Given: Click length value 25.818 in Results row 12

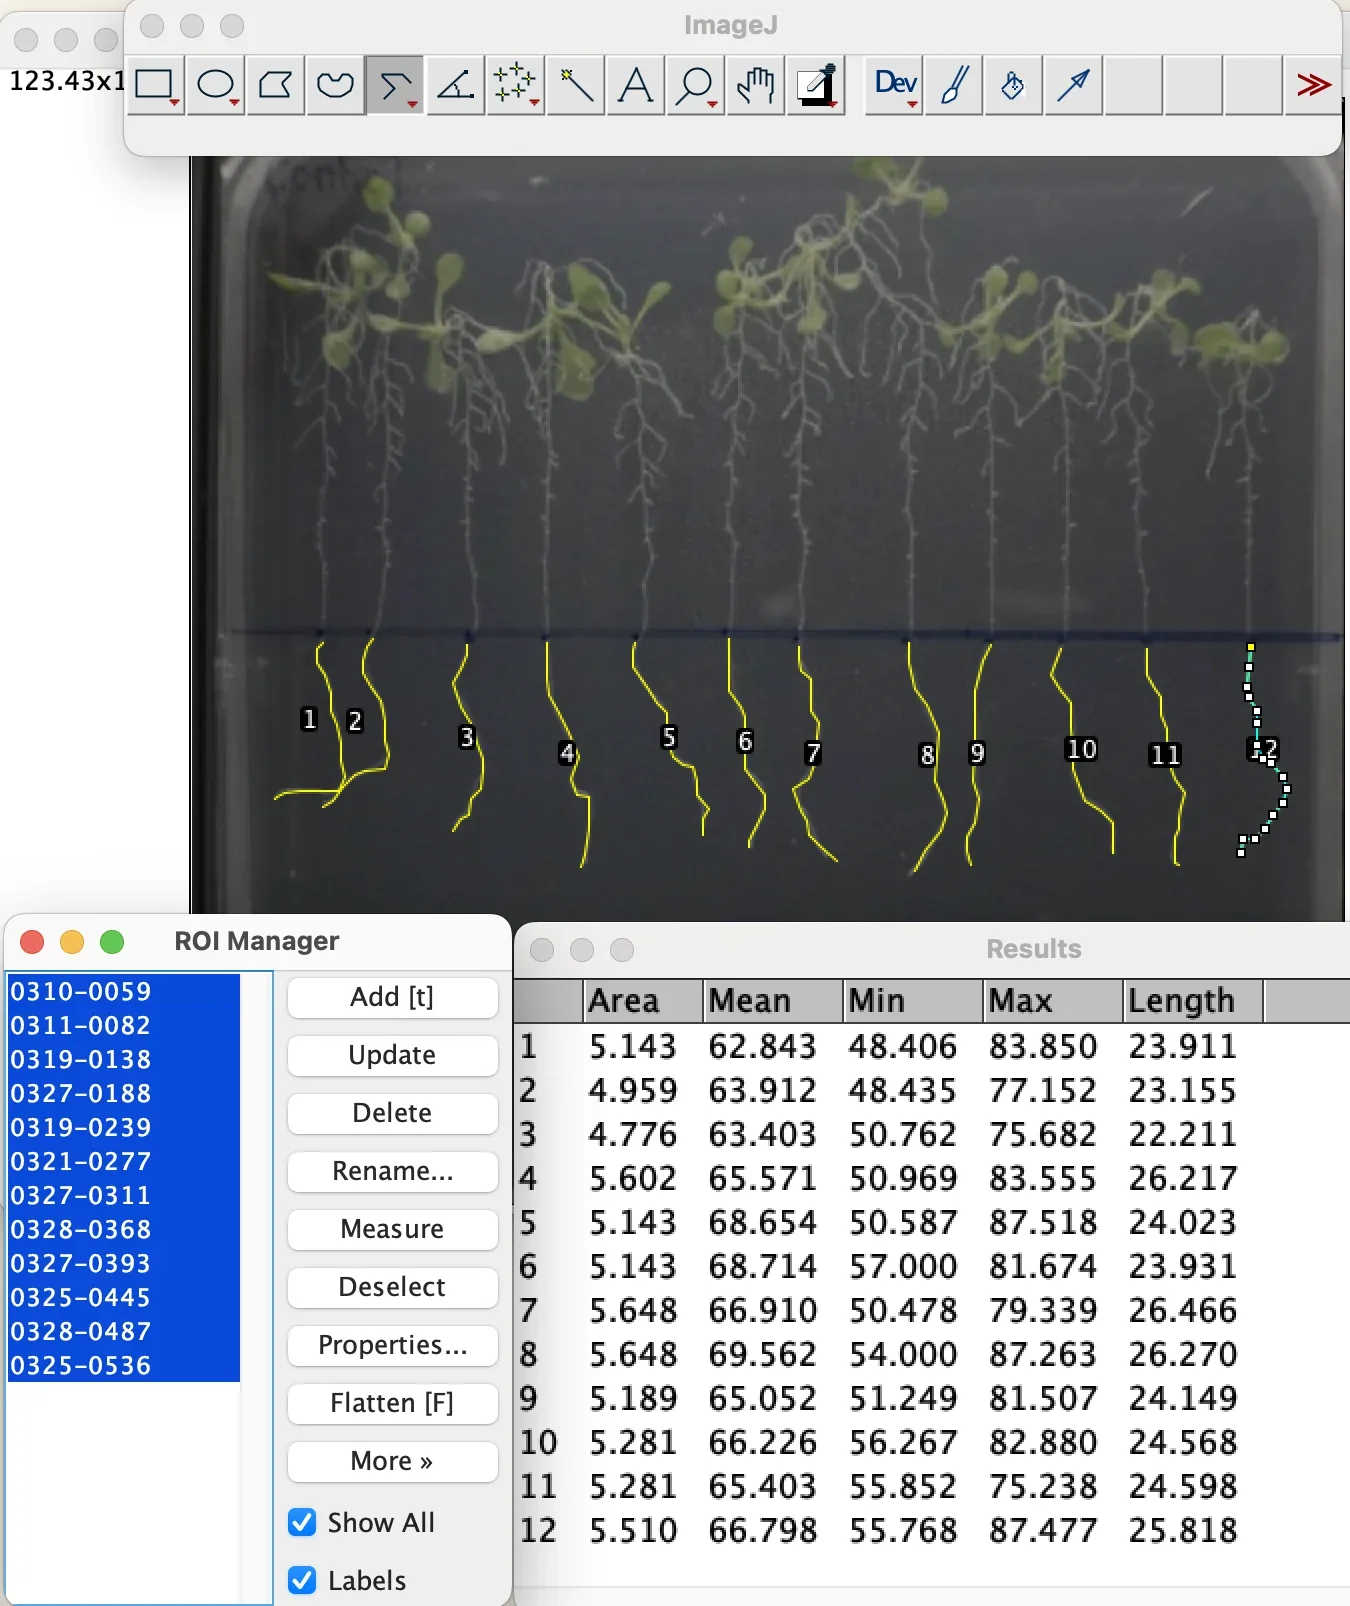Looking at the screenshot, I should (x=1183, y=1530).
